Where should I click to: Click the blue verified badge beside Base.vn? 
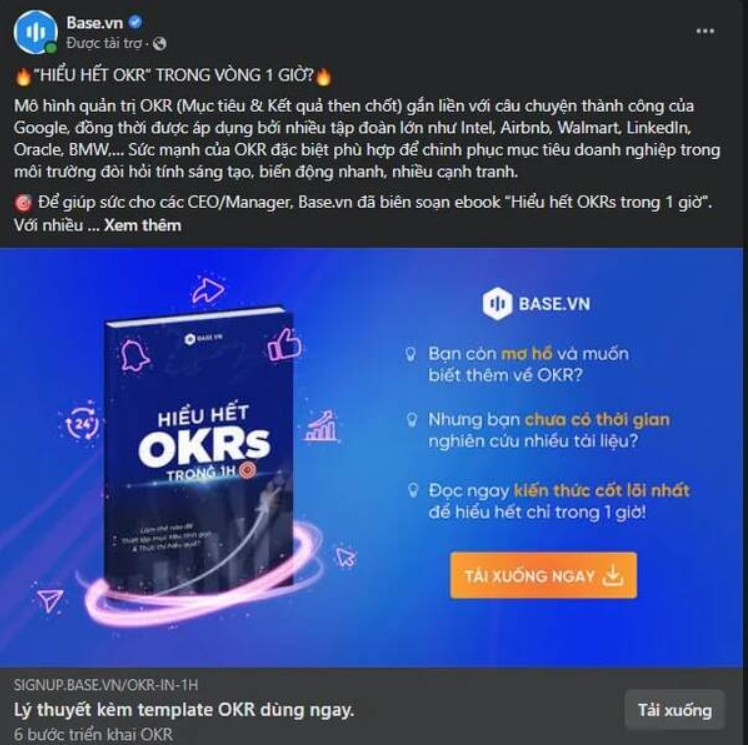click(136, 21)
